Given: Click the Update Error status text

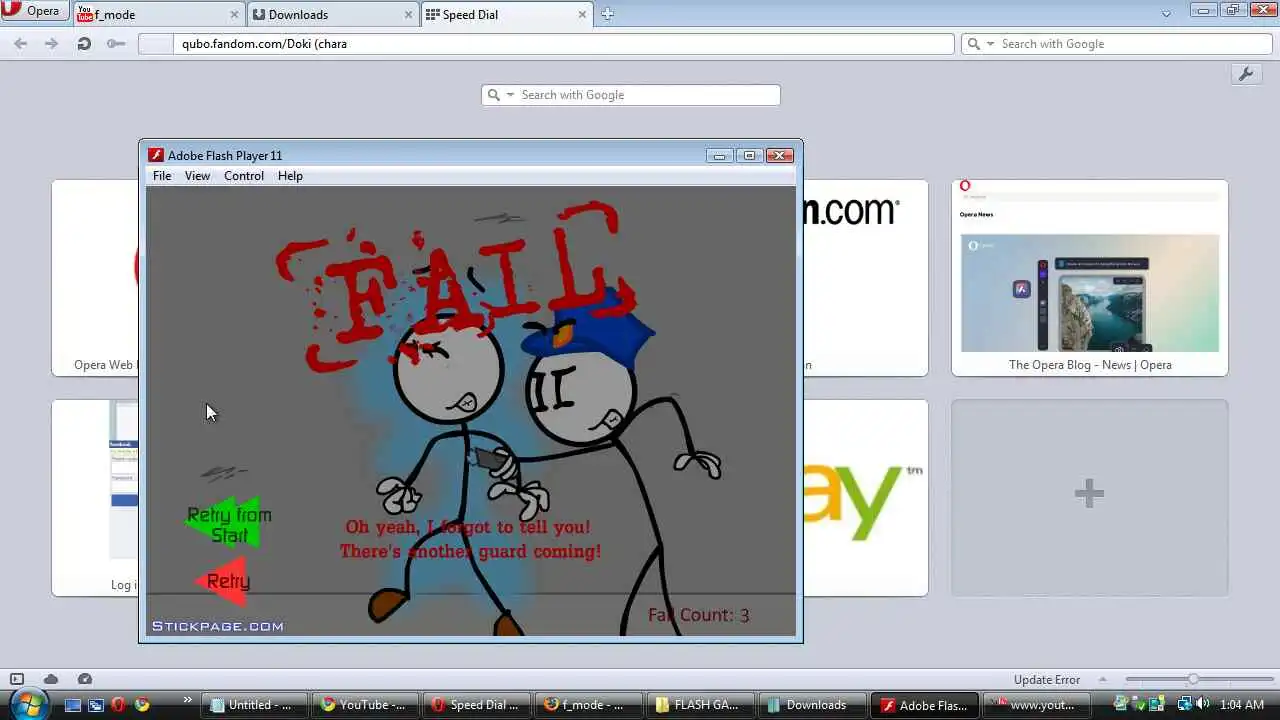Looking at the screenshot, I should click(1047, 680).
